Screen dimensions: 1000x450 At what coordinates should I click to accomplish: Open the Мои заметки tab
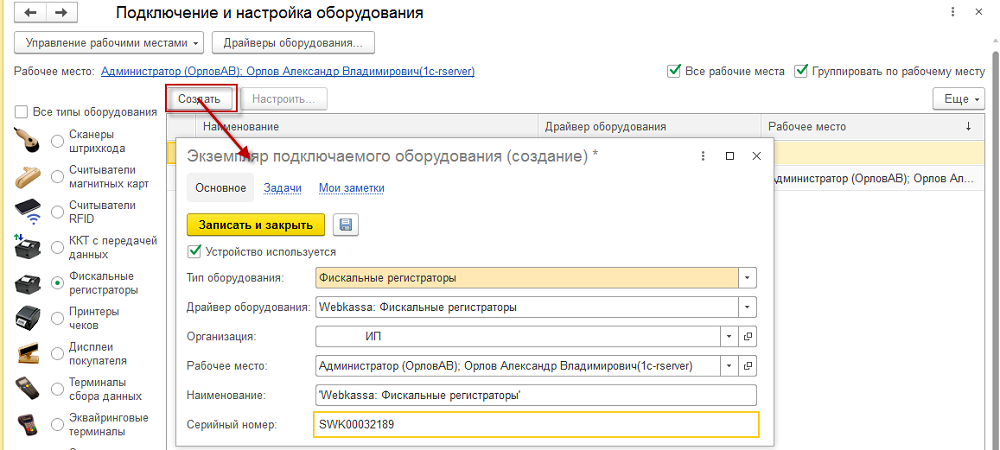[351, 188]
